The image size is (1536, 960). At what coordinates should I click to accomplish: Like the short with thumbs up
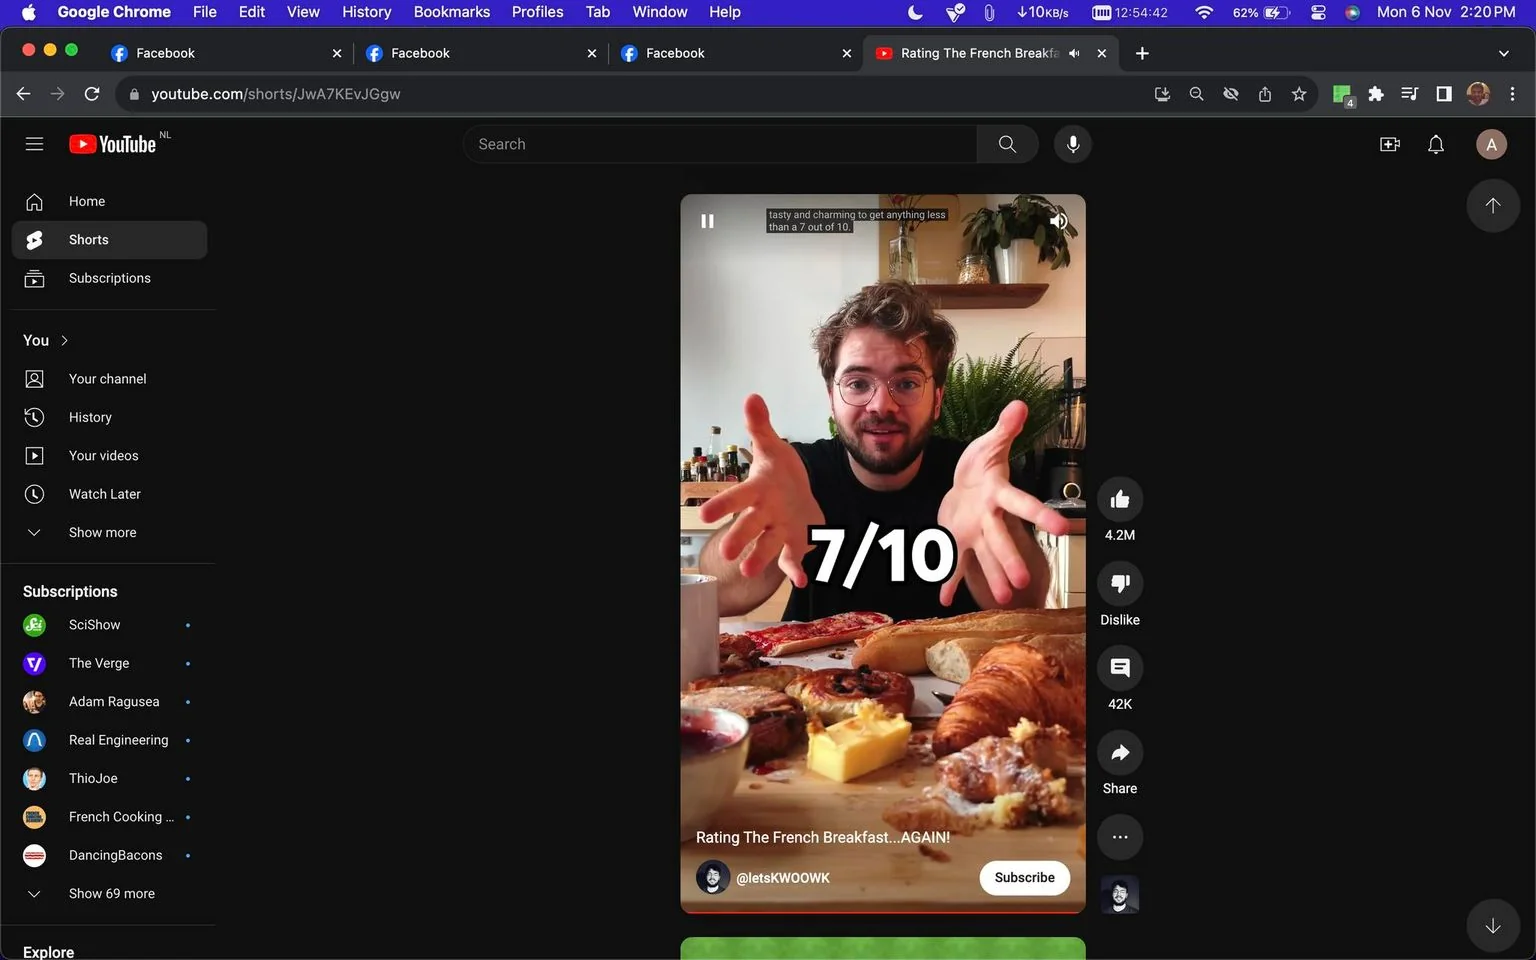pyautogui.click(x=1120, y=499)
